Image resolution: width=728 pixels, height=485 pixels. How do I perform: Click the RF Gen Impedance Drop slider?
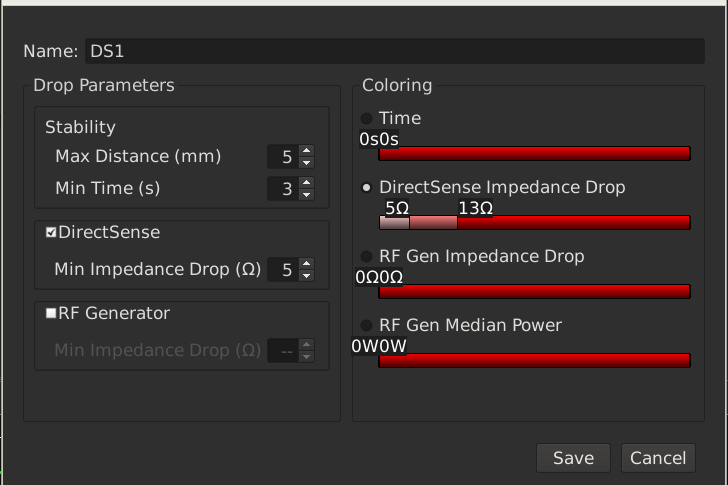click(534, 291)
